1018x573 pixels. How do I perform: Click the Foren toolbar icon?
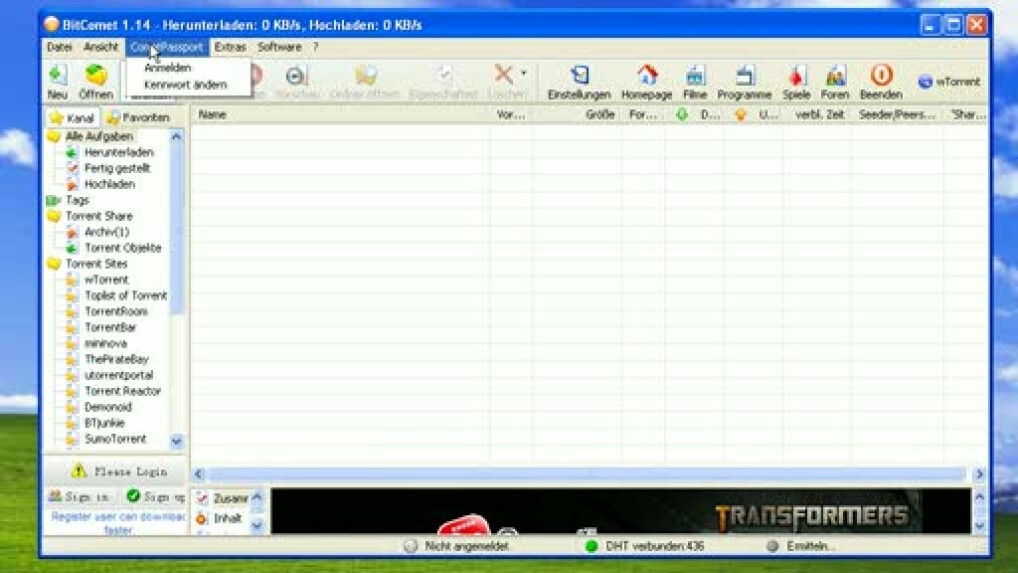click(834, 80)
